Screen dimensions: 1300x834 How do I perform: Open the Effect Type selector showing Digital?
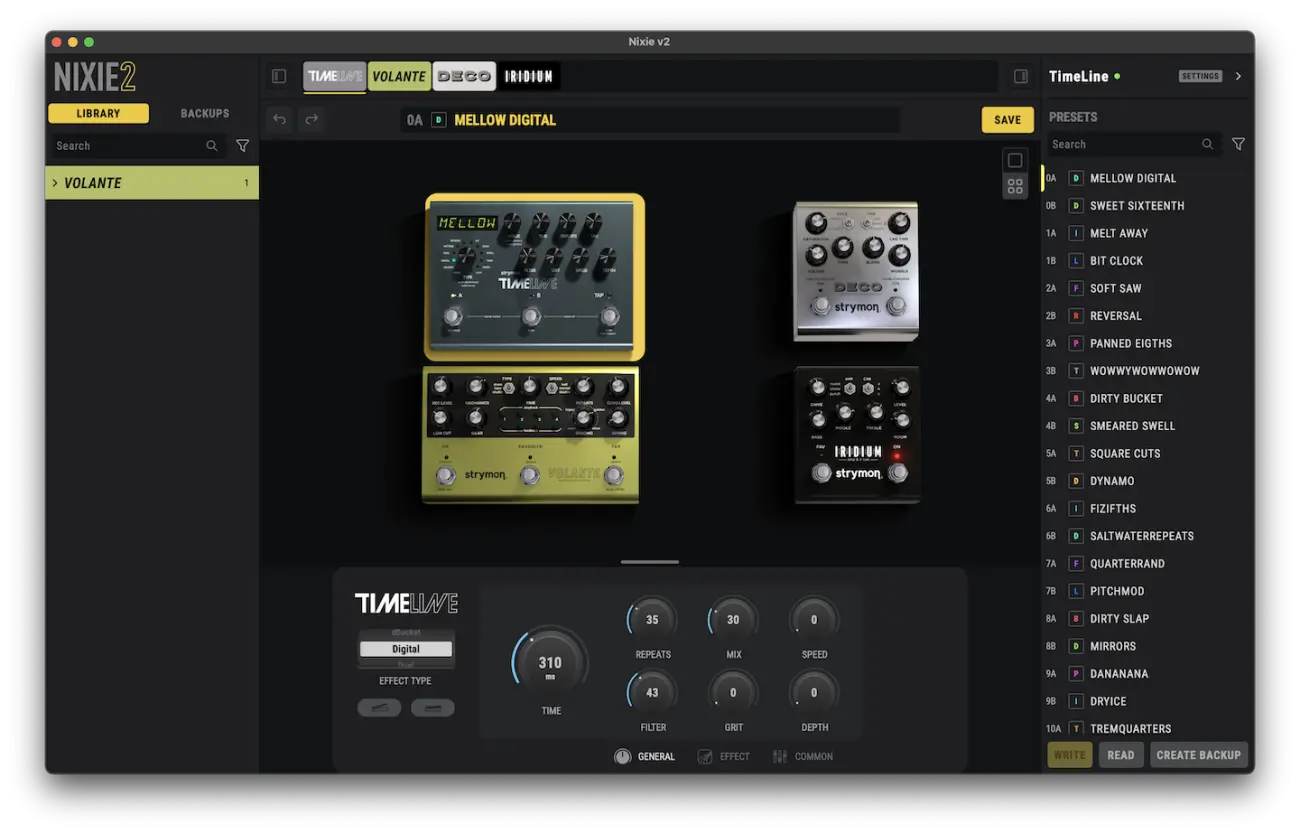(x=406, y=649)
